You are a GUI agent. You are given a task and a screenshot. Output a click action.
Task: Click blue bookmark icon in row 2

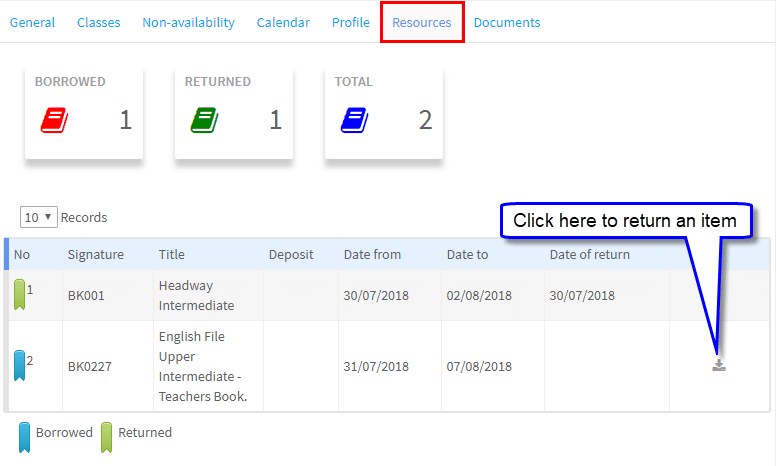pyautogui.click(x=20, y=366)
